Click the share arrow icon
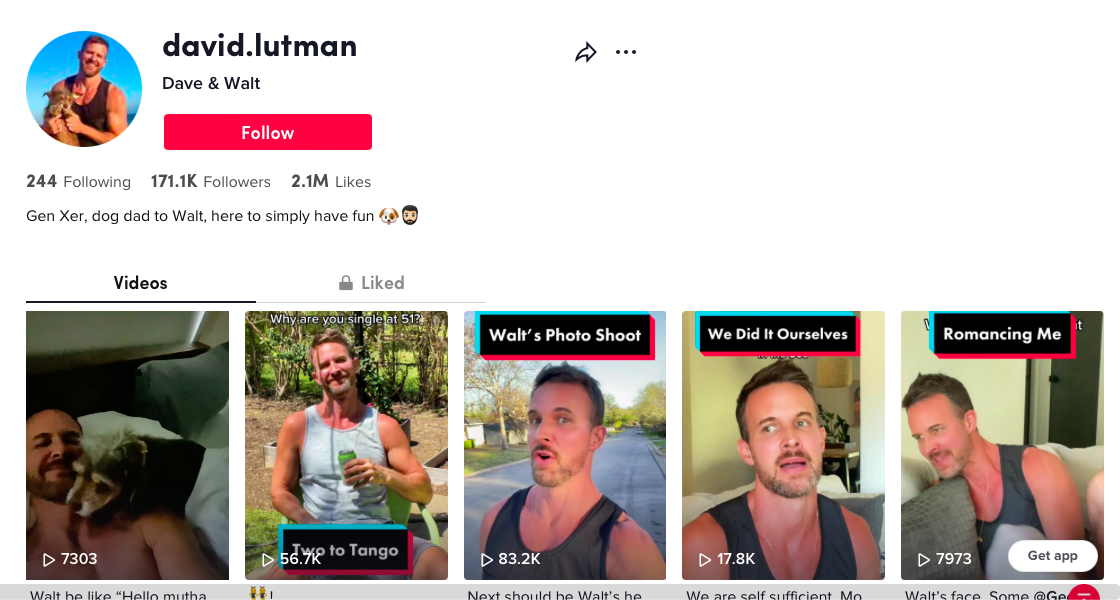 586,52
